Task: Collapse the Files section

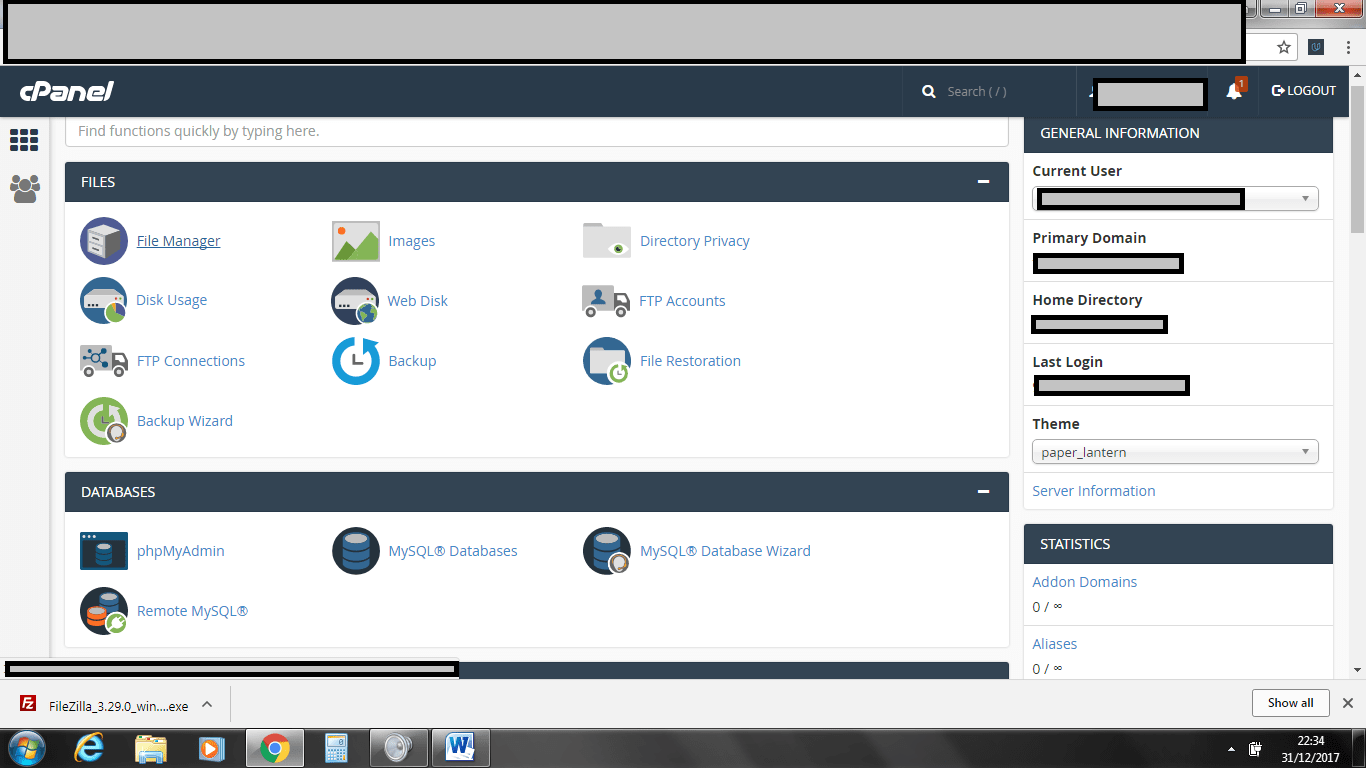Action: (x=983, y=182)
